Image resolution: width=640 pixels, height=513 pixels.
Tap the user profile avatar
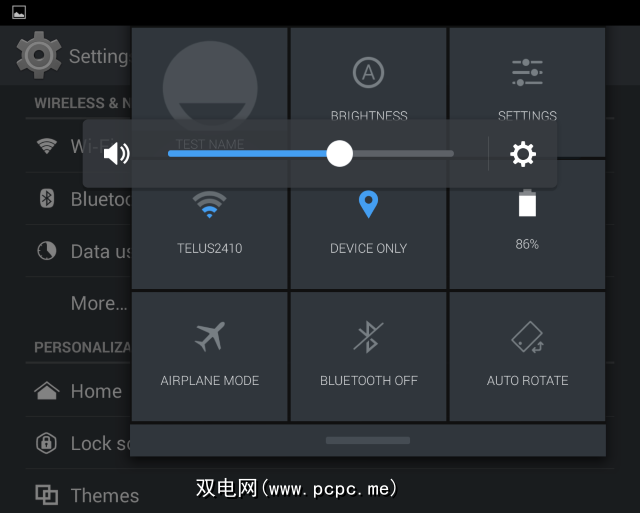(210, 87)
